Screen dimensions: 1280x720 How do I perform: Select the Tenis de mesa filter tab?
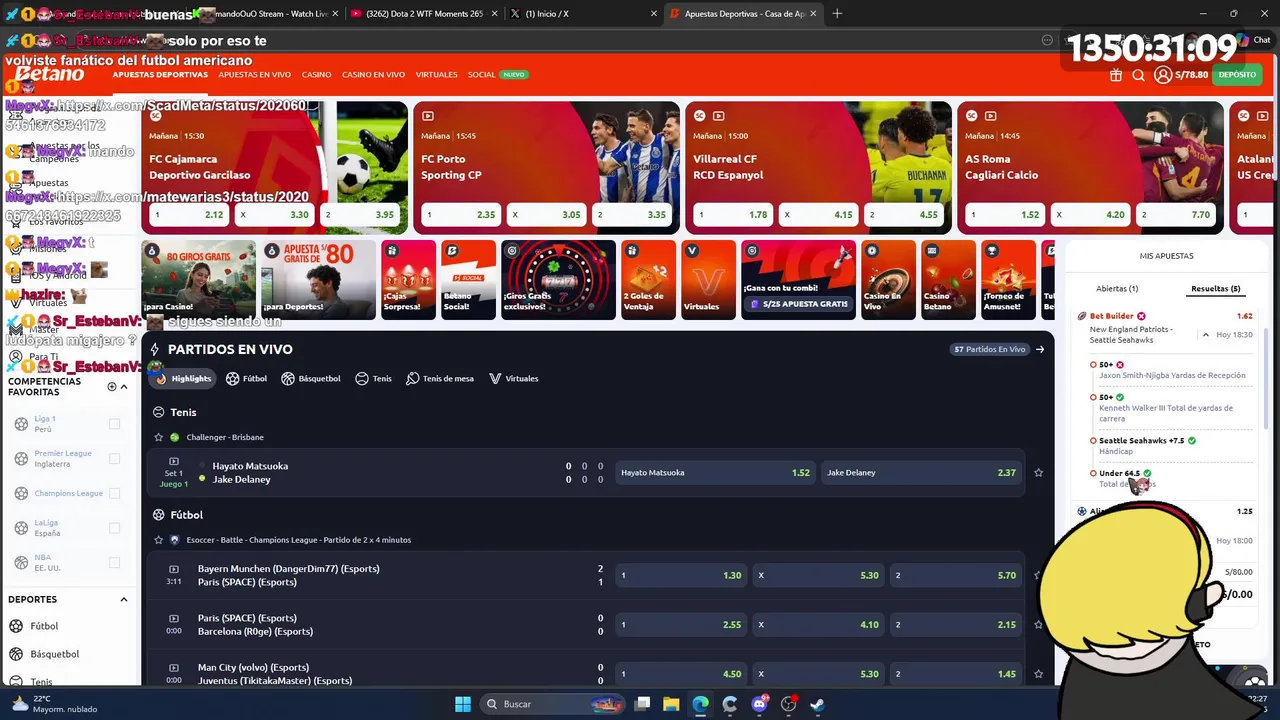[x=440, y=379]
